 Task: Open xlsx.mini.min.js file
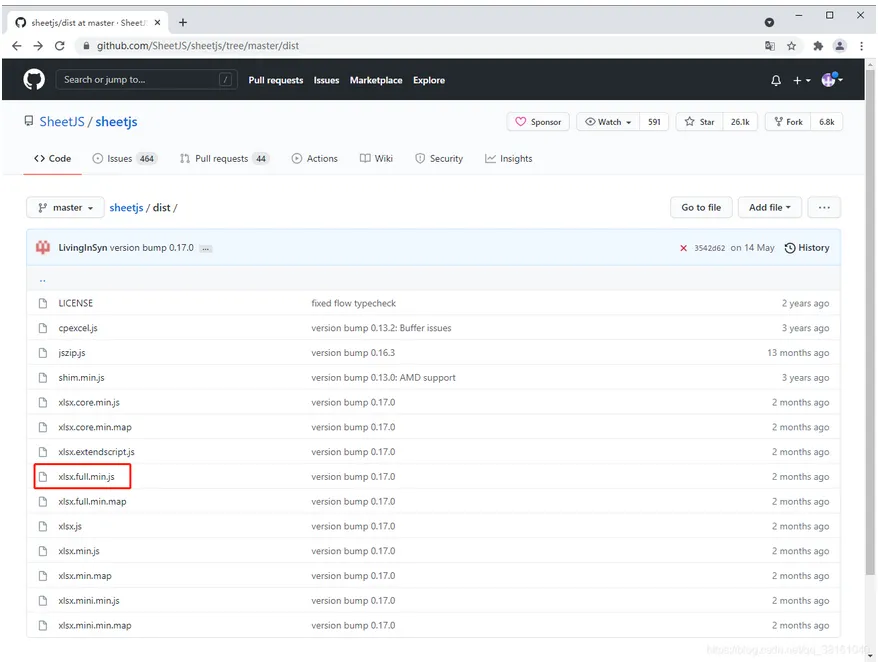(89, 600)
